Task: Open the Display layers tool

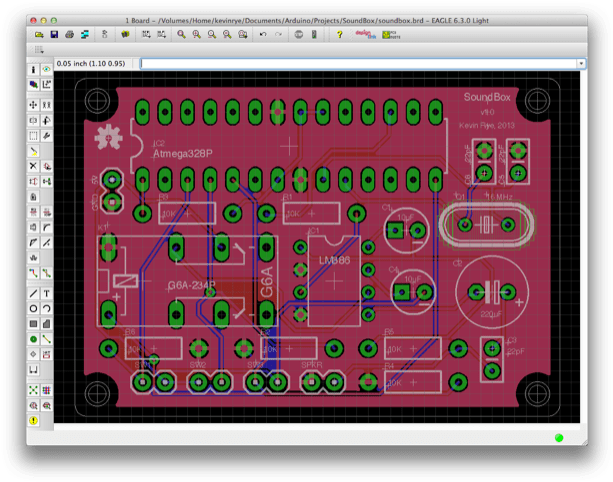Action: (x=33, y=84)
